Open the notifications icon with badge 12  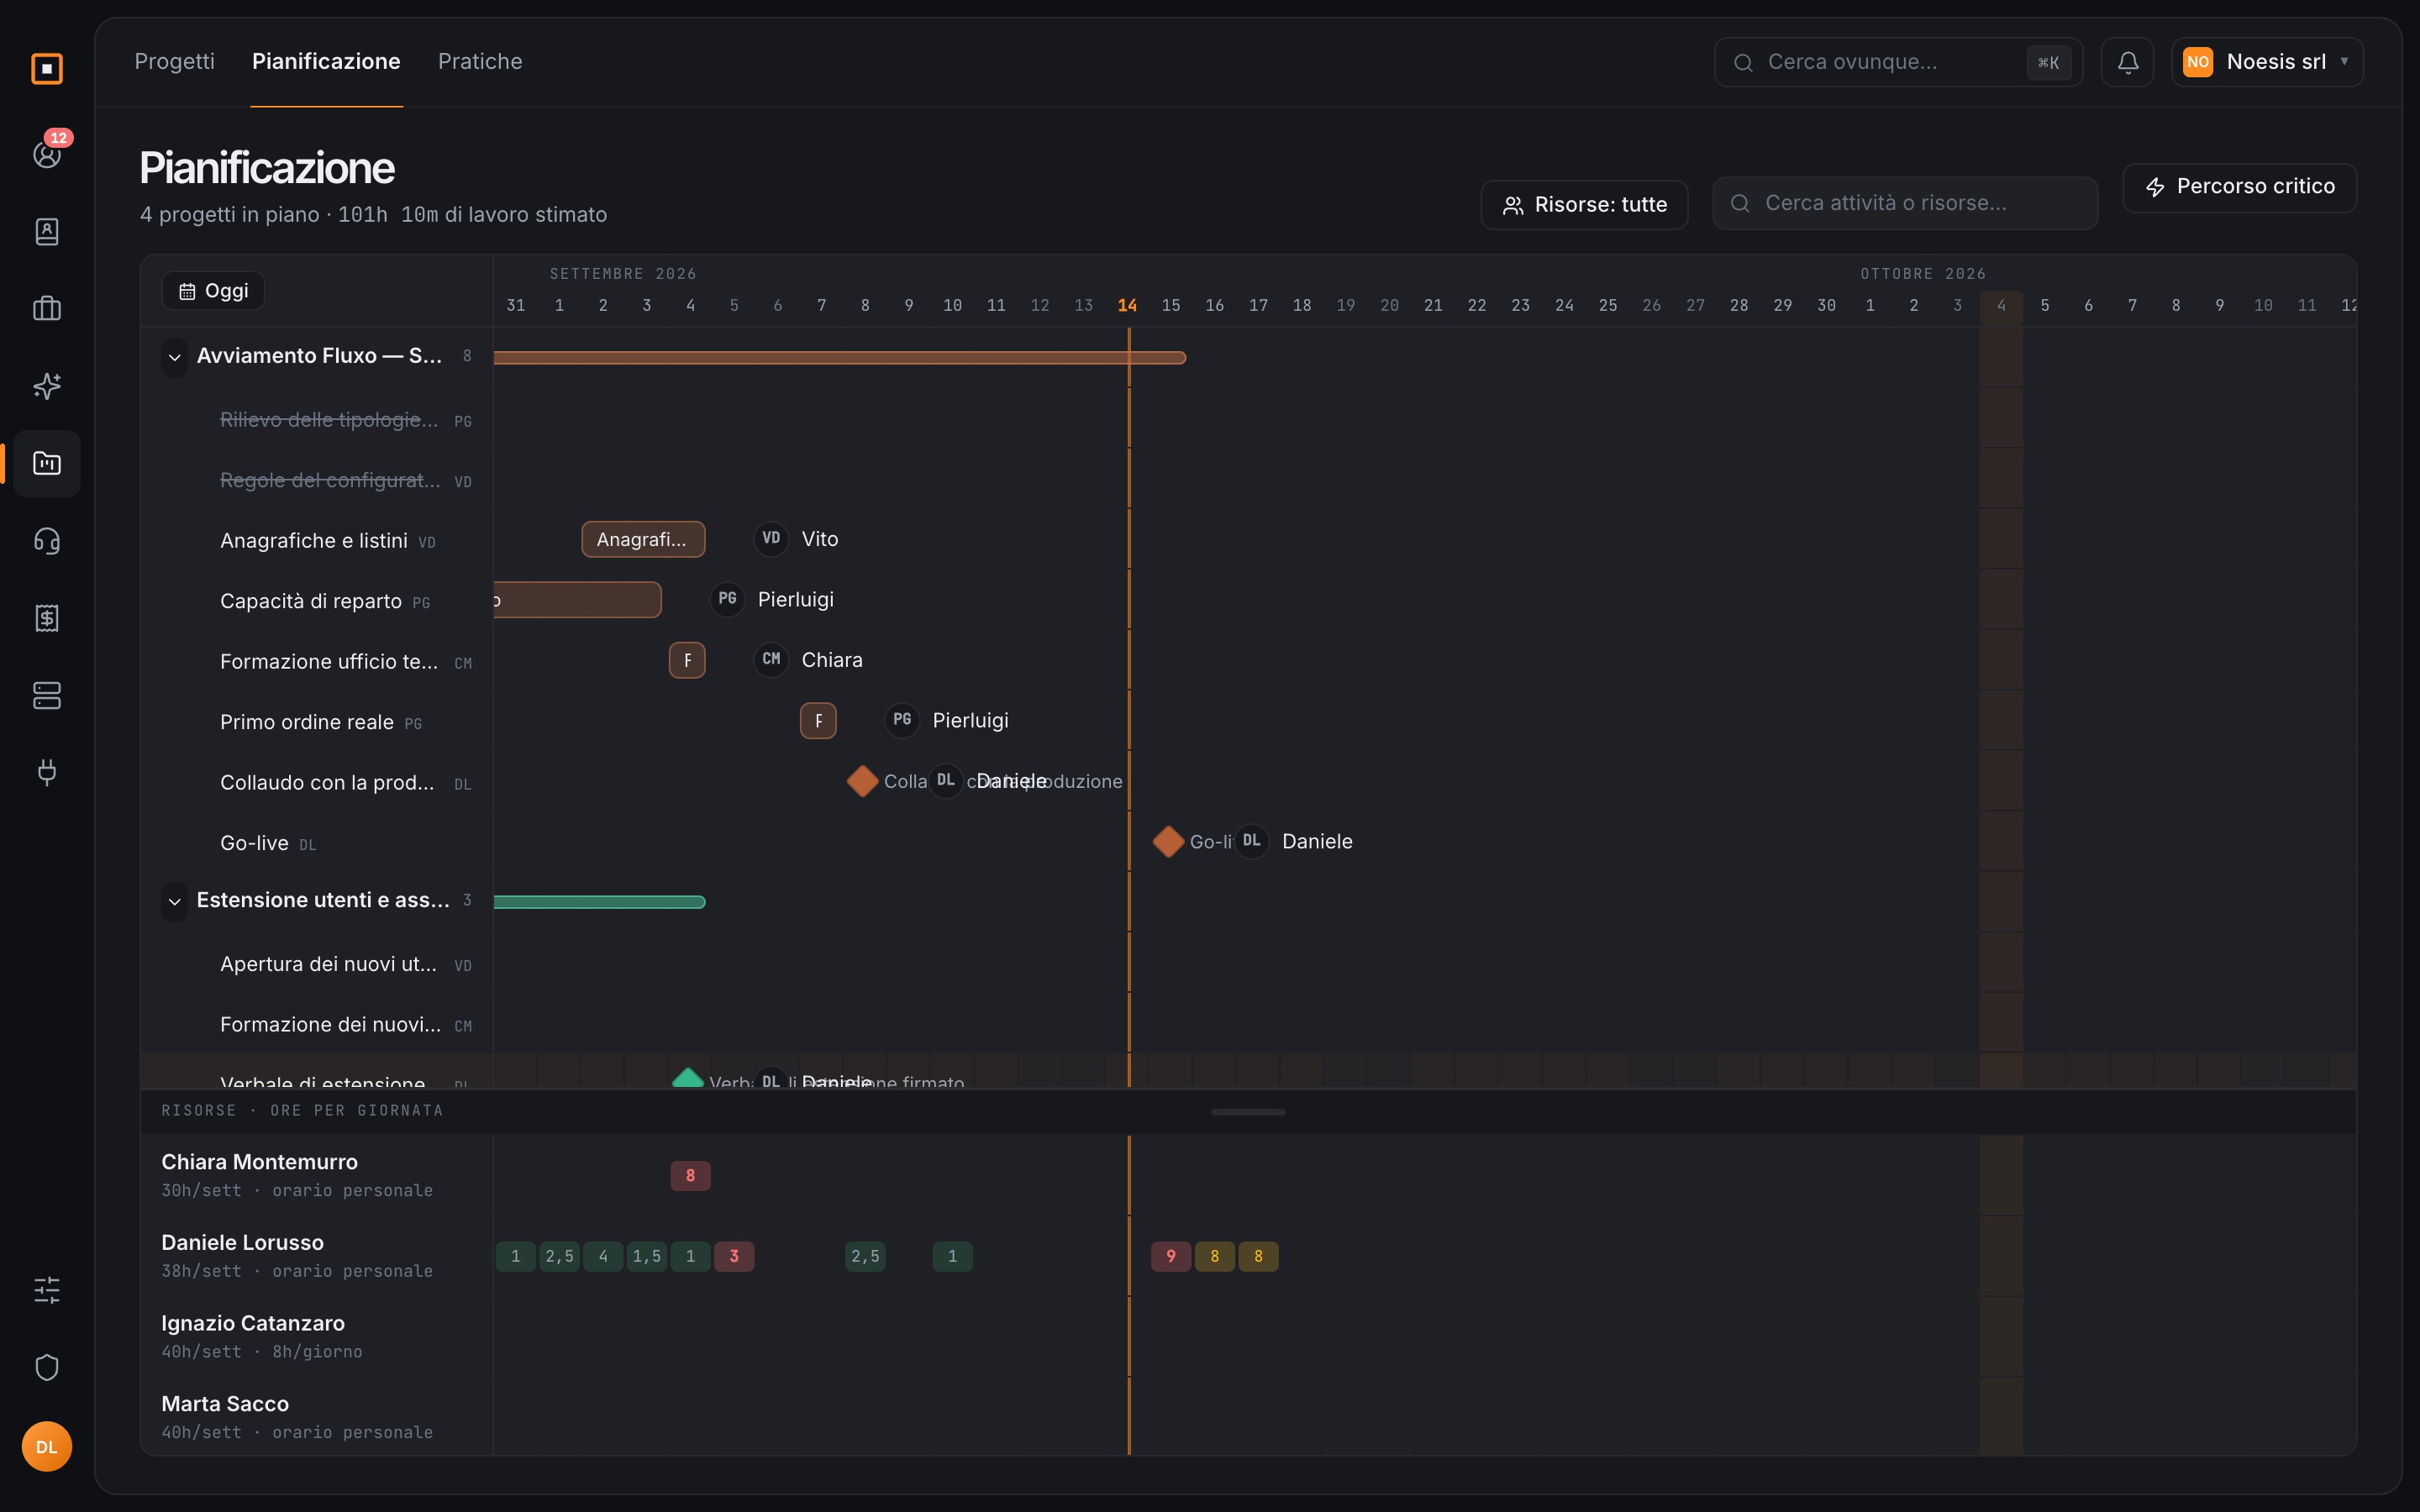pyautogui.click(x=47, y=154)
